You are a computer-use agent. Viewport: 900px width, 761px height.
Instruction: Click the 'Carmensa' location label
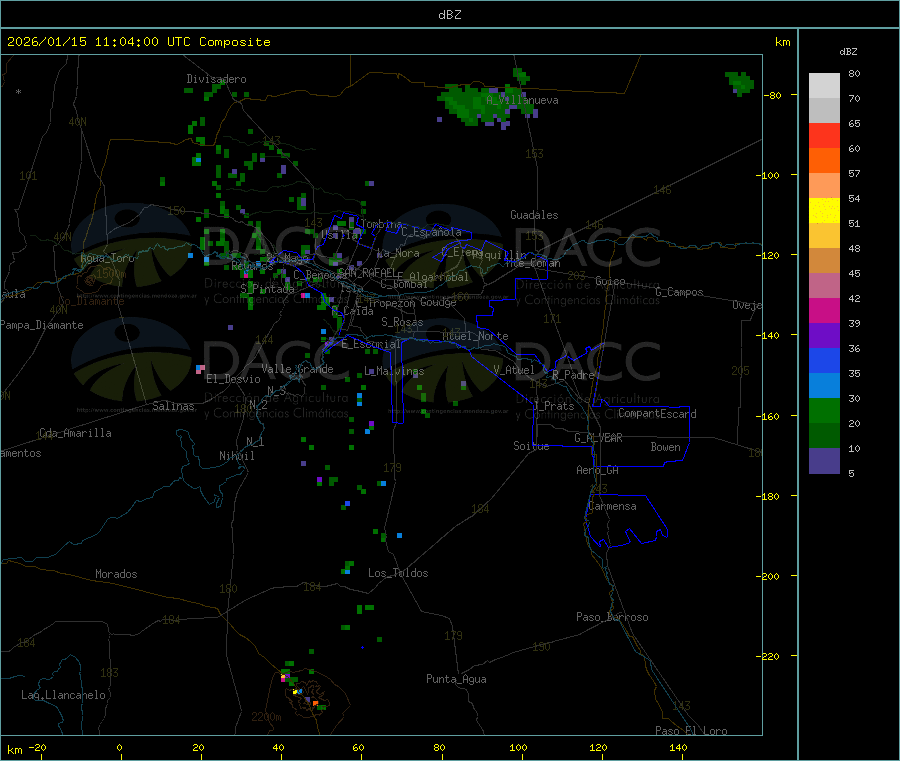[612, 507]
